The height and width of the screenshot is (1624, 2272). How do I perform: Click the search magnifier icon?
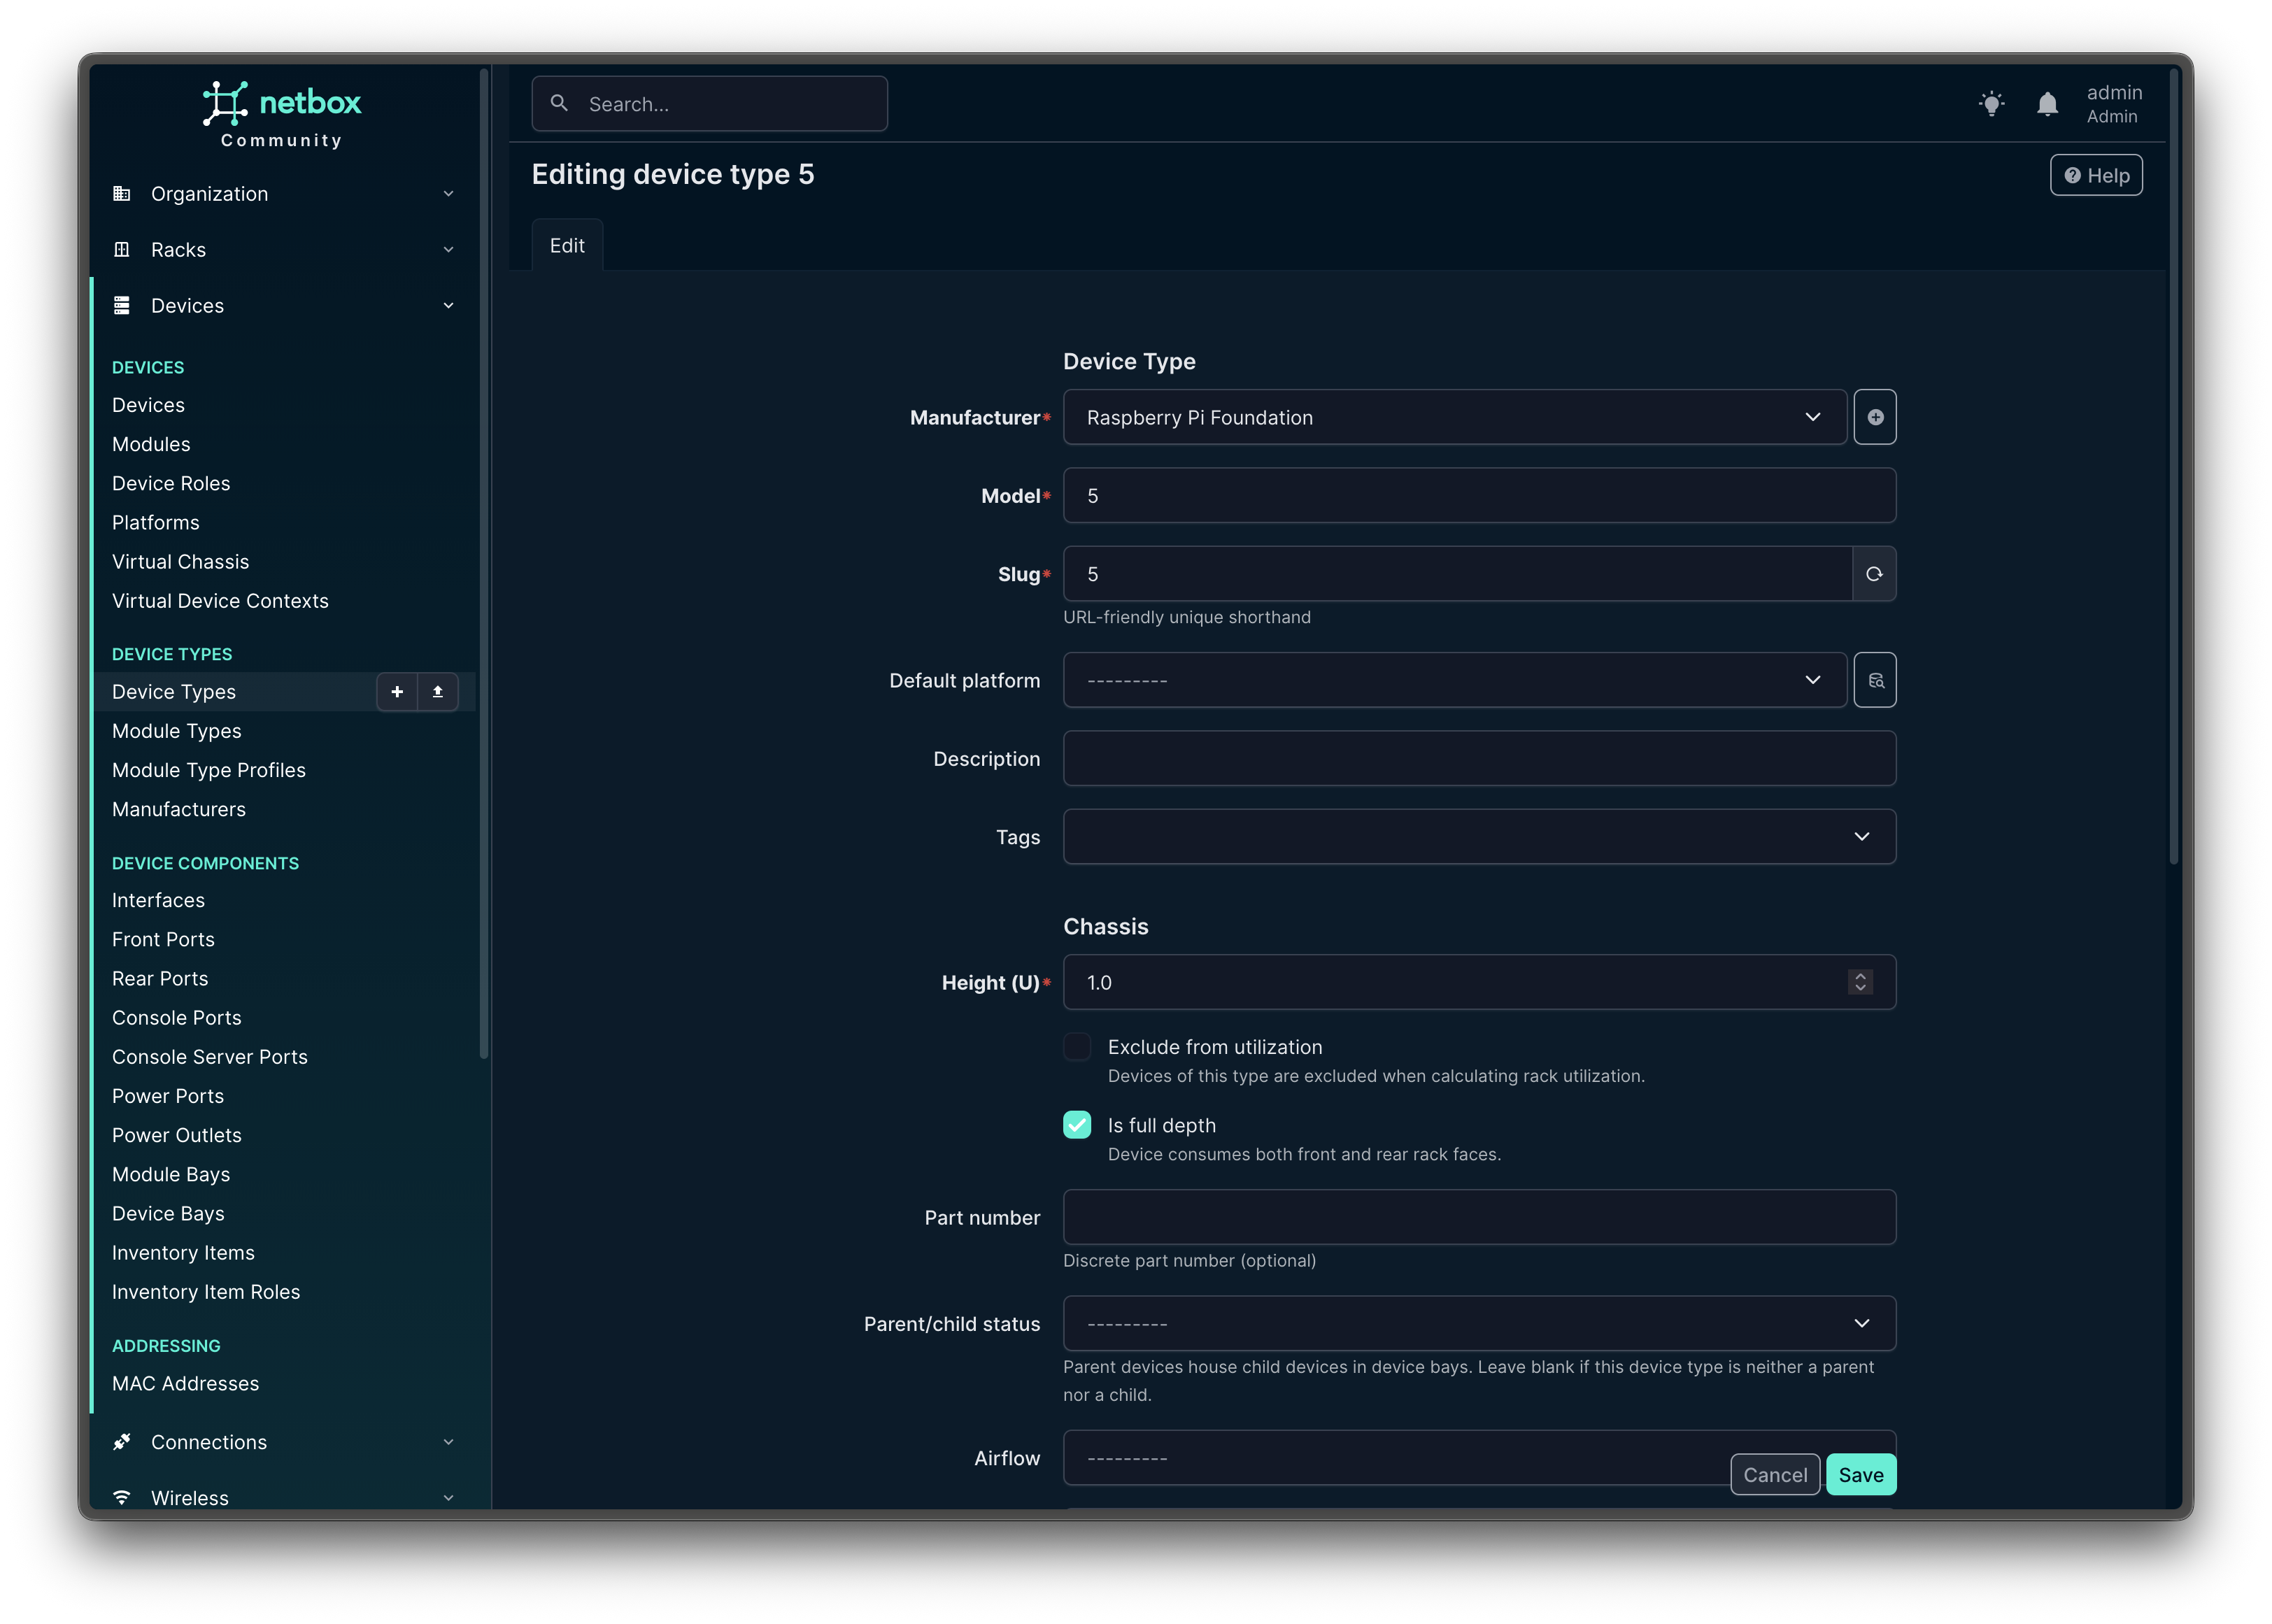pos(560,103)
